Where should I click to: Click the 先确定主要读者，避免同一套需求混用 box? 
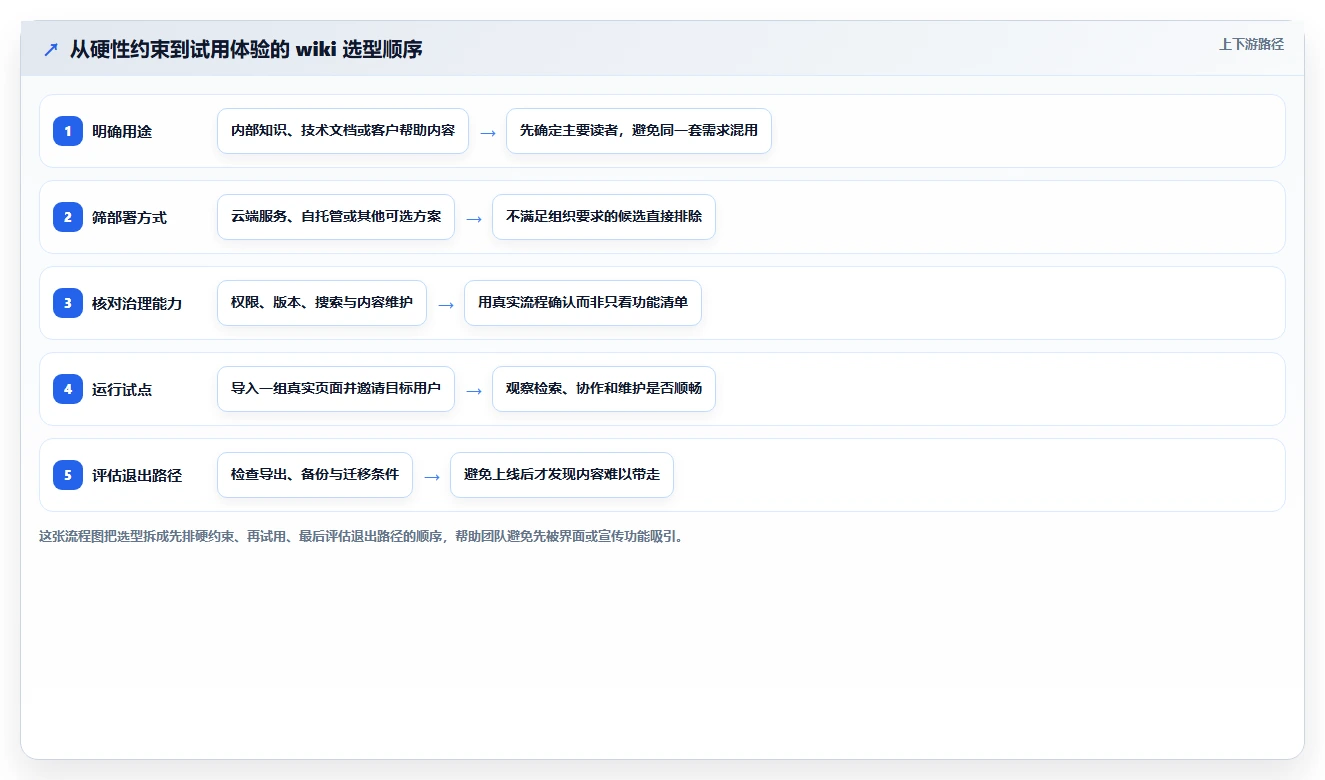tap(639, 131)
